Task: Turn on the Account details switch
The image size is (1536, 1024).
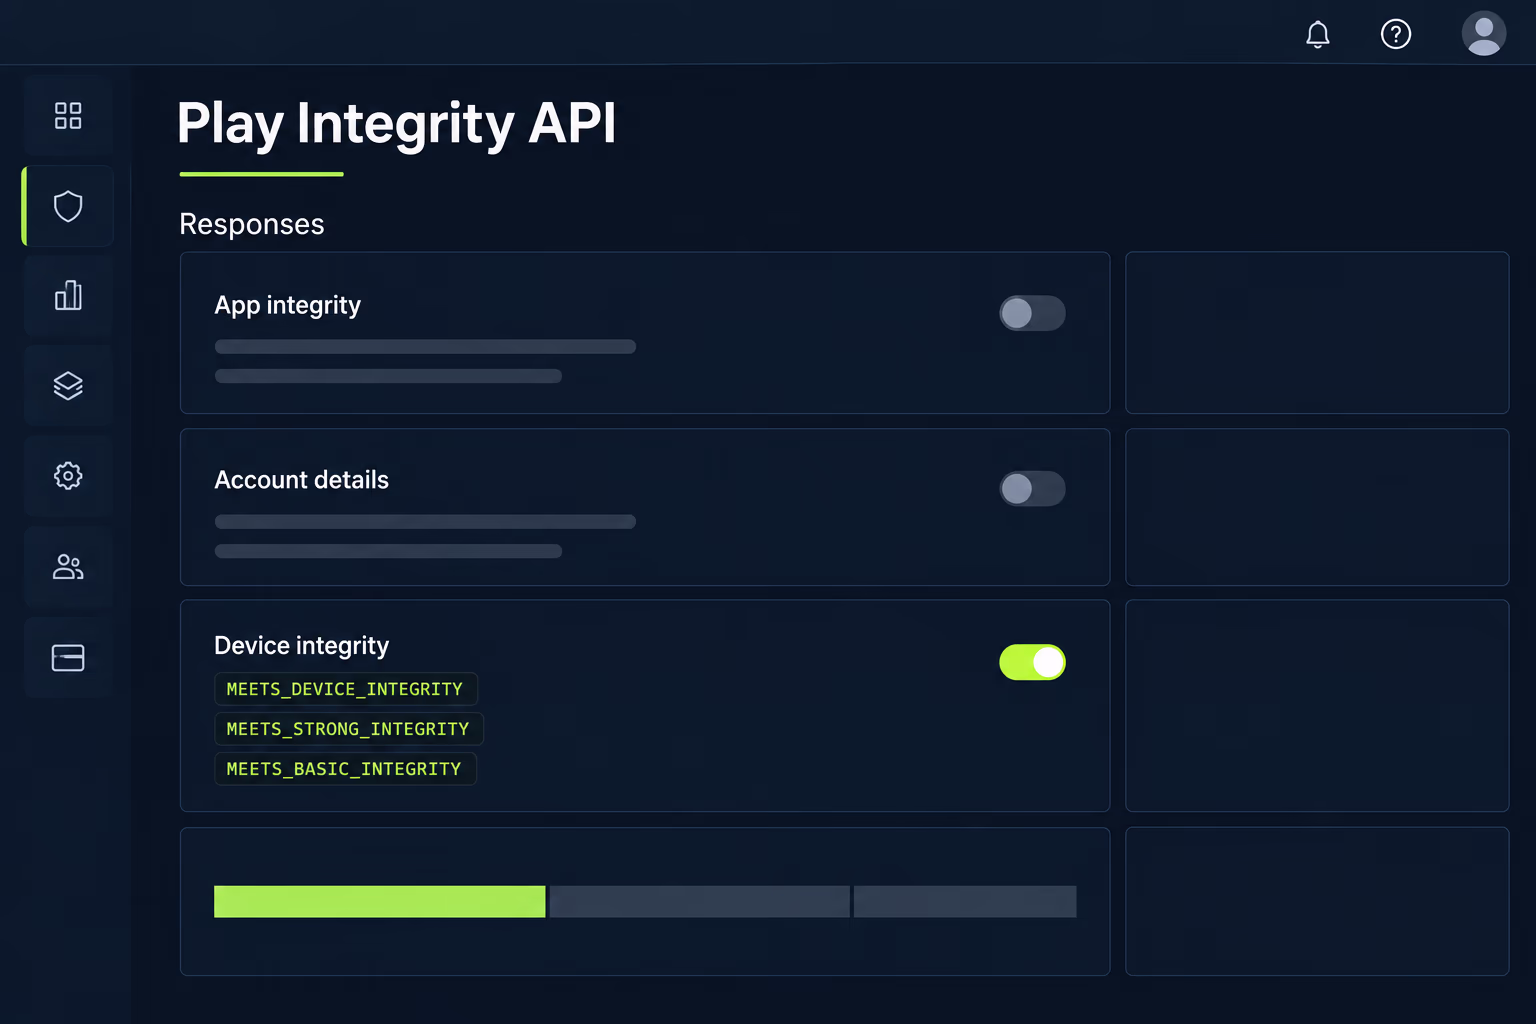Action: click(x=1032, y=488)
